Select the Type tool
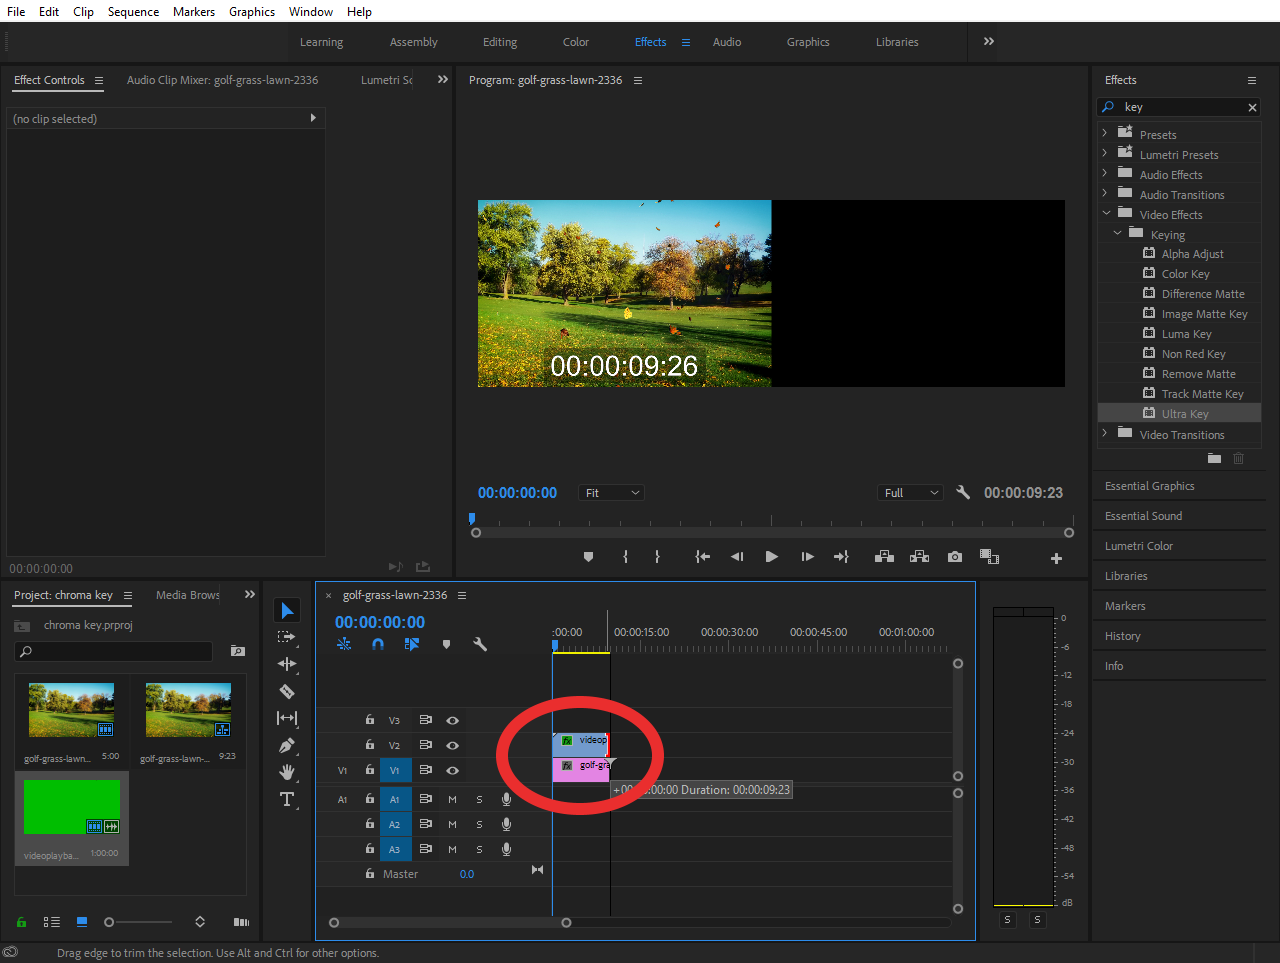Screen dimensions: 1280x963 287,798
